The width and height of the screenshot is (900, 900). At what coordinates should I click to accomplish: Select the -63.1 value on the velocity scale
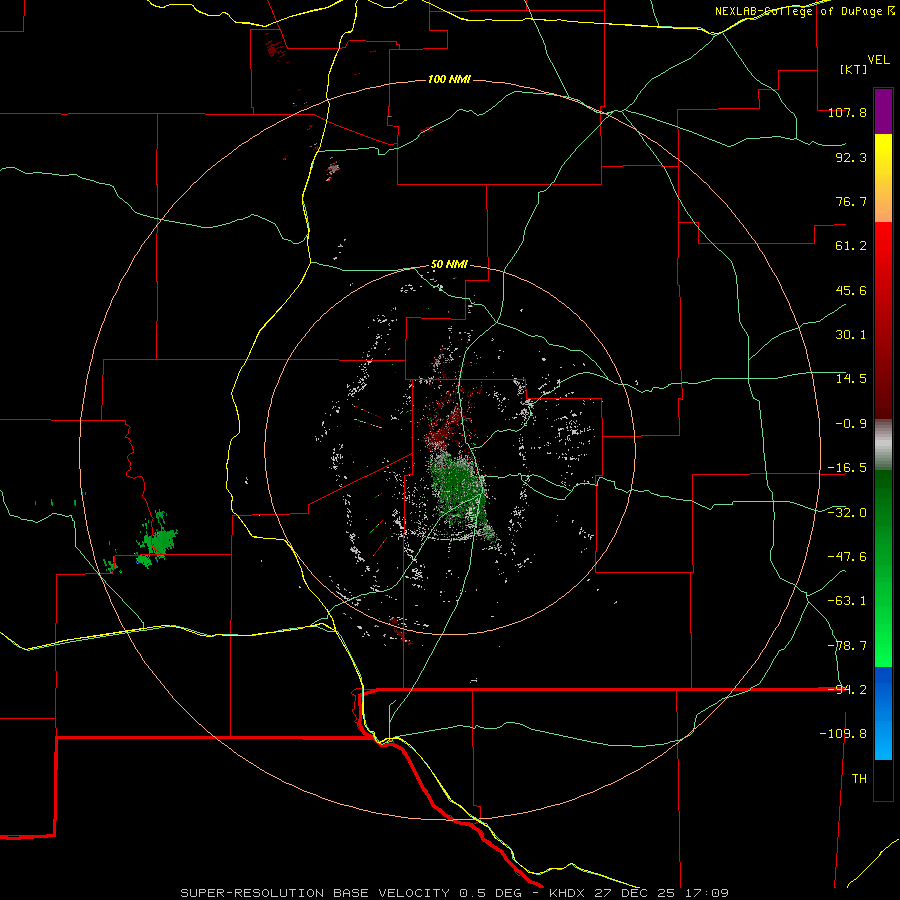click(x=847, y=601)
